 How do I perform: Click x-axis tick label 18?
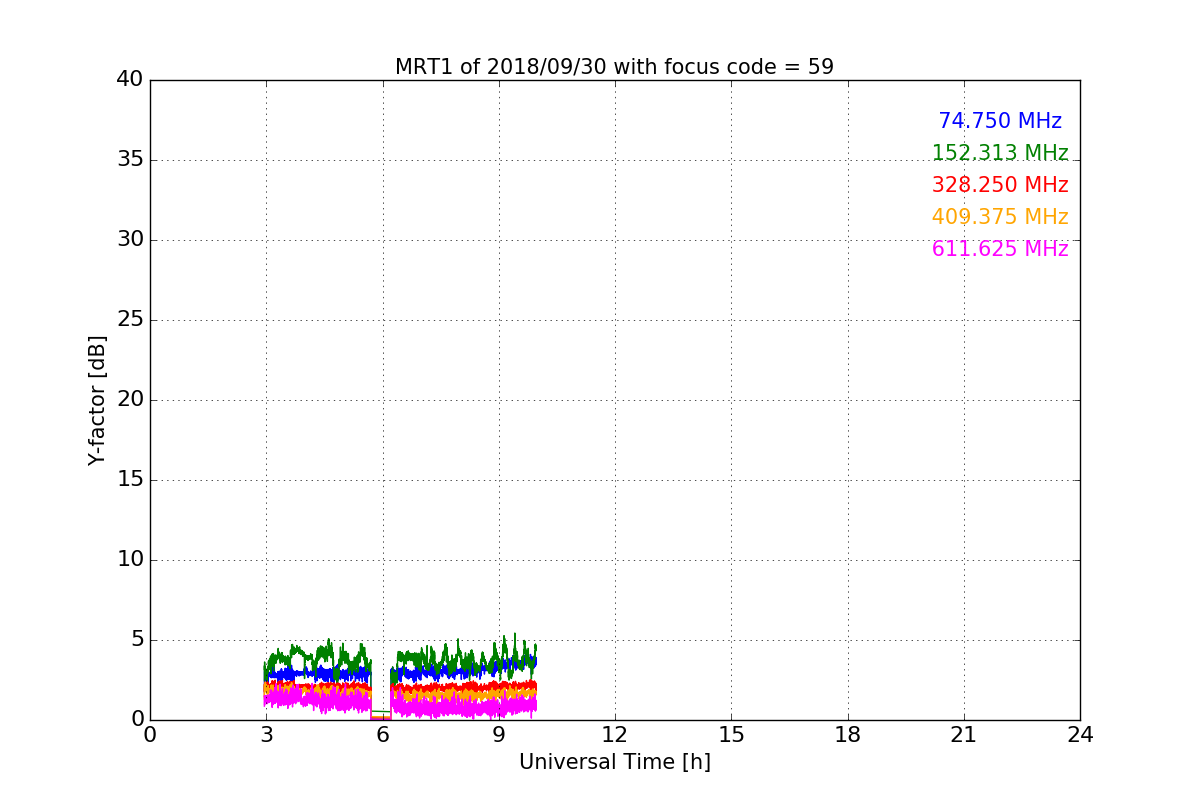[848, 736]
